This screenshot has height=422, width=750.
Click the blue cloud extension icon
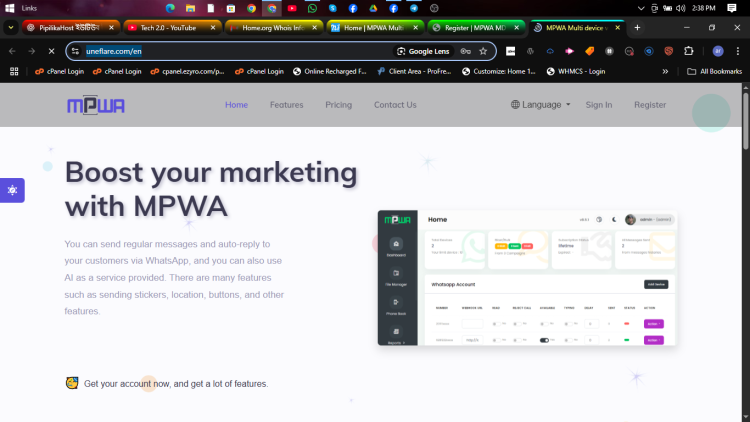coord(550,51)
